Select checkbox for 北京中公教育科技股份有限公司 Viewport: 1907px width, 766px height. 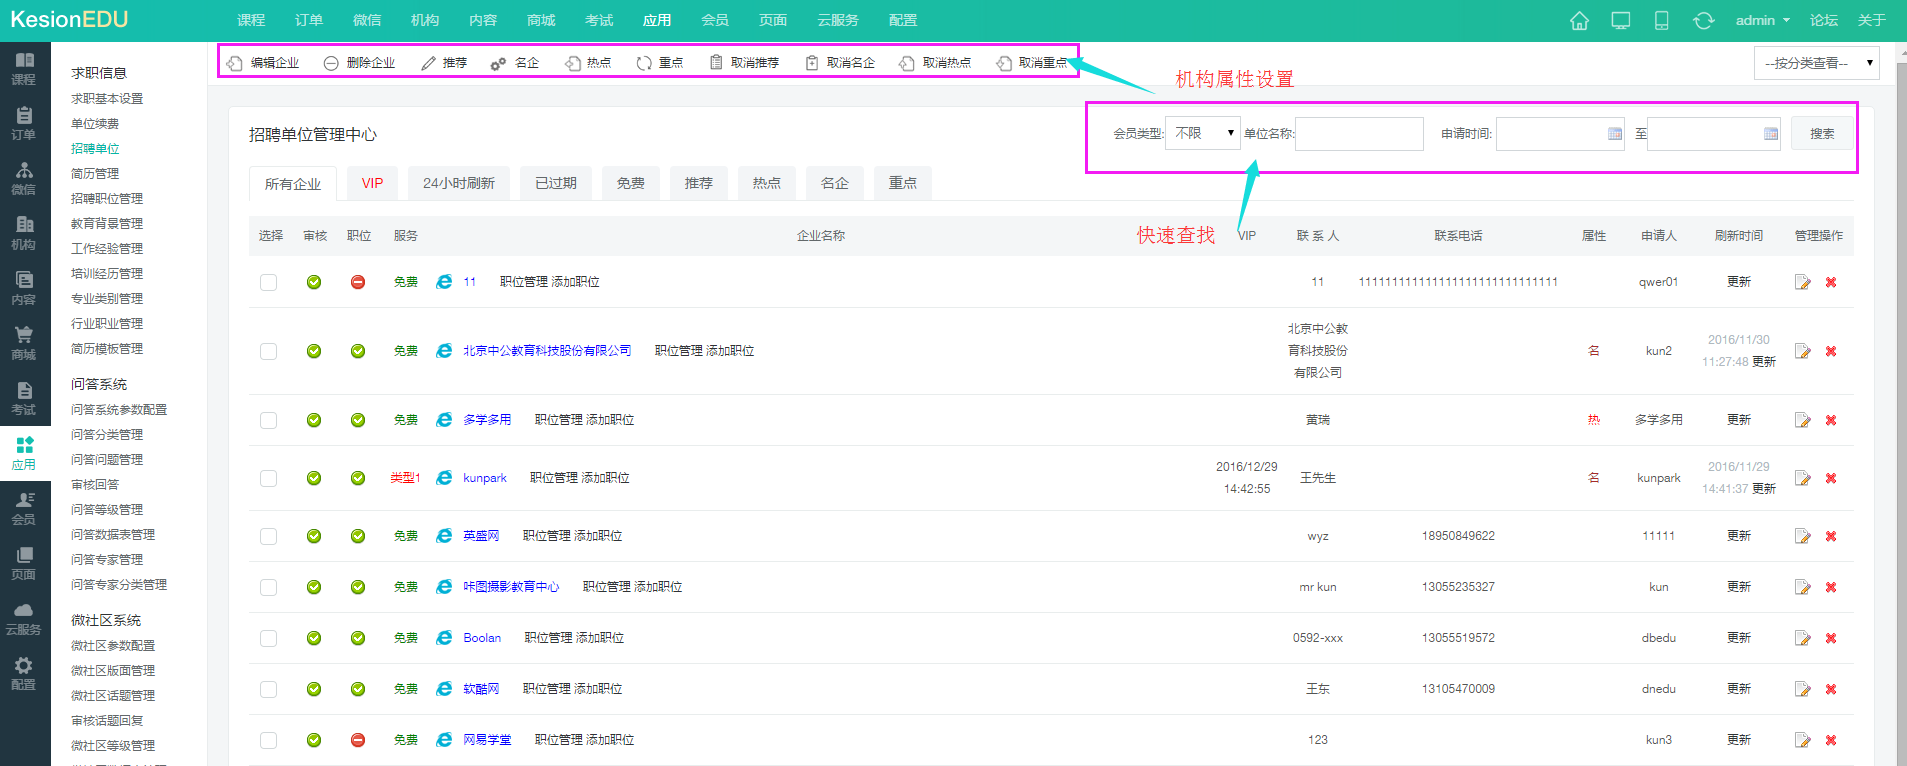pyautogui.click(x=268, y=351)
